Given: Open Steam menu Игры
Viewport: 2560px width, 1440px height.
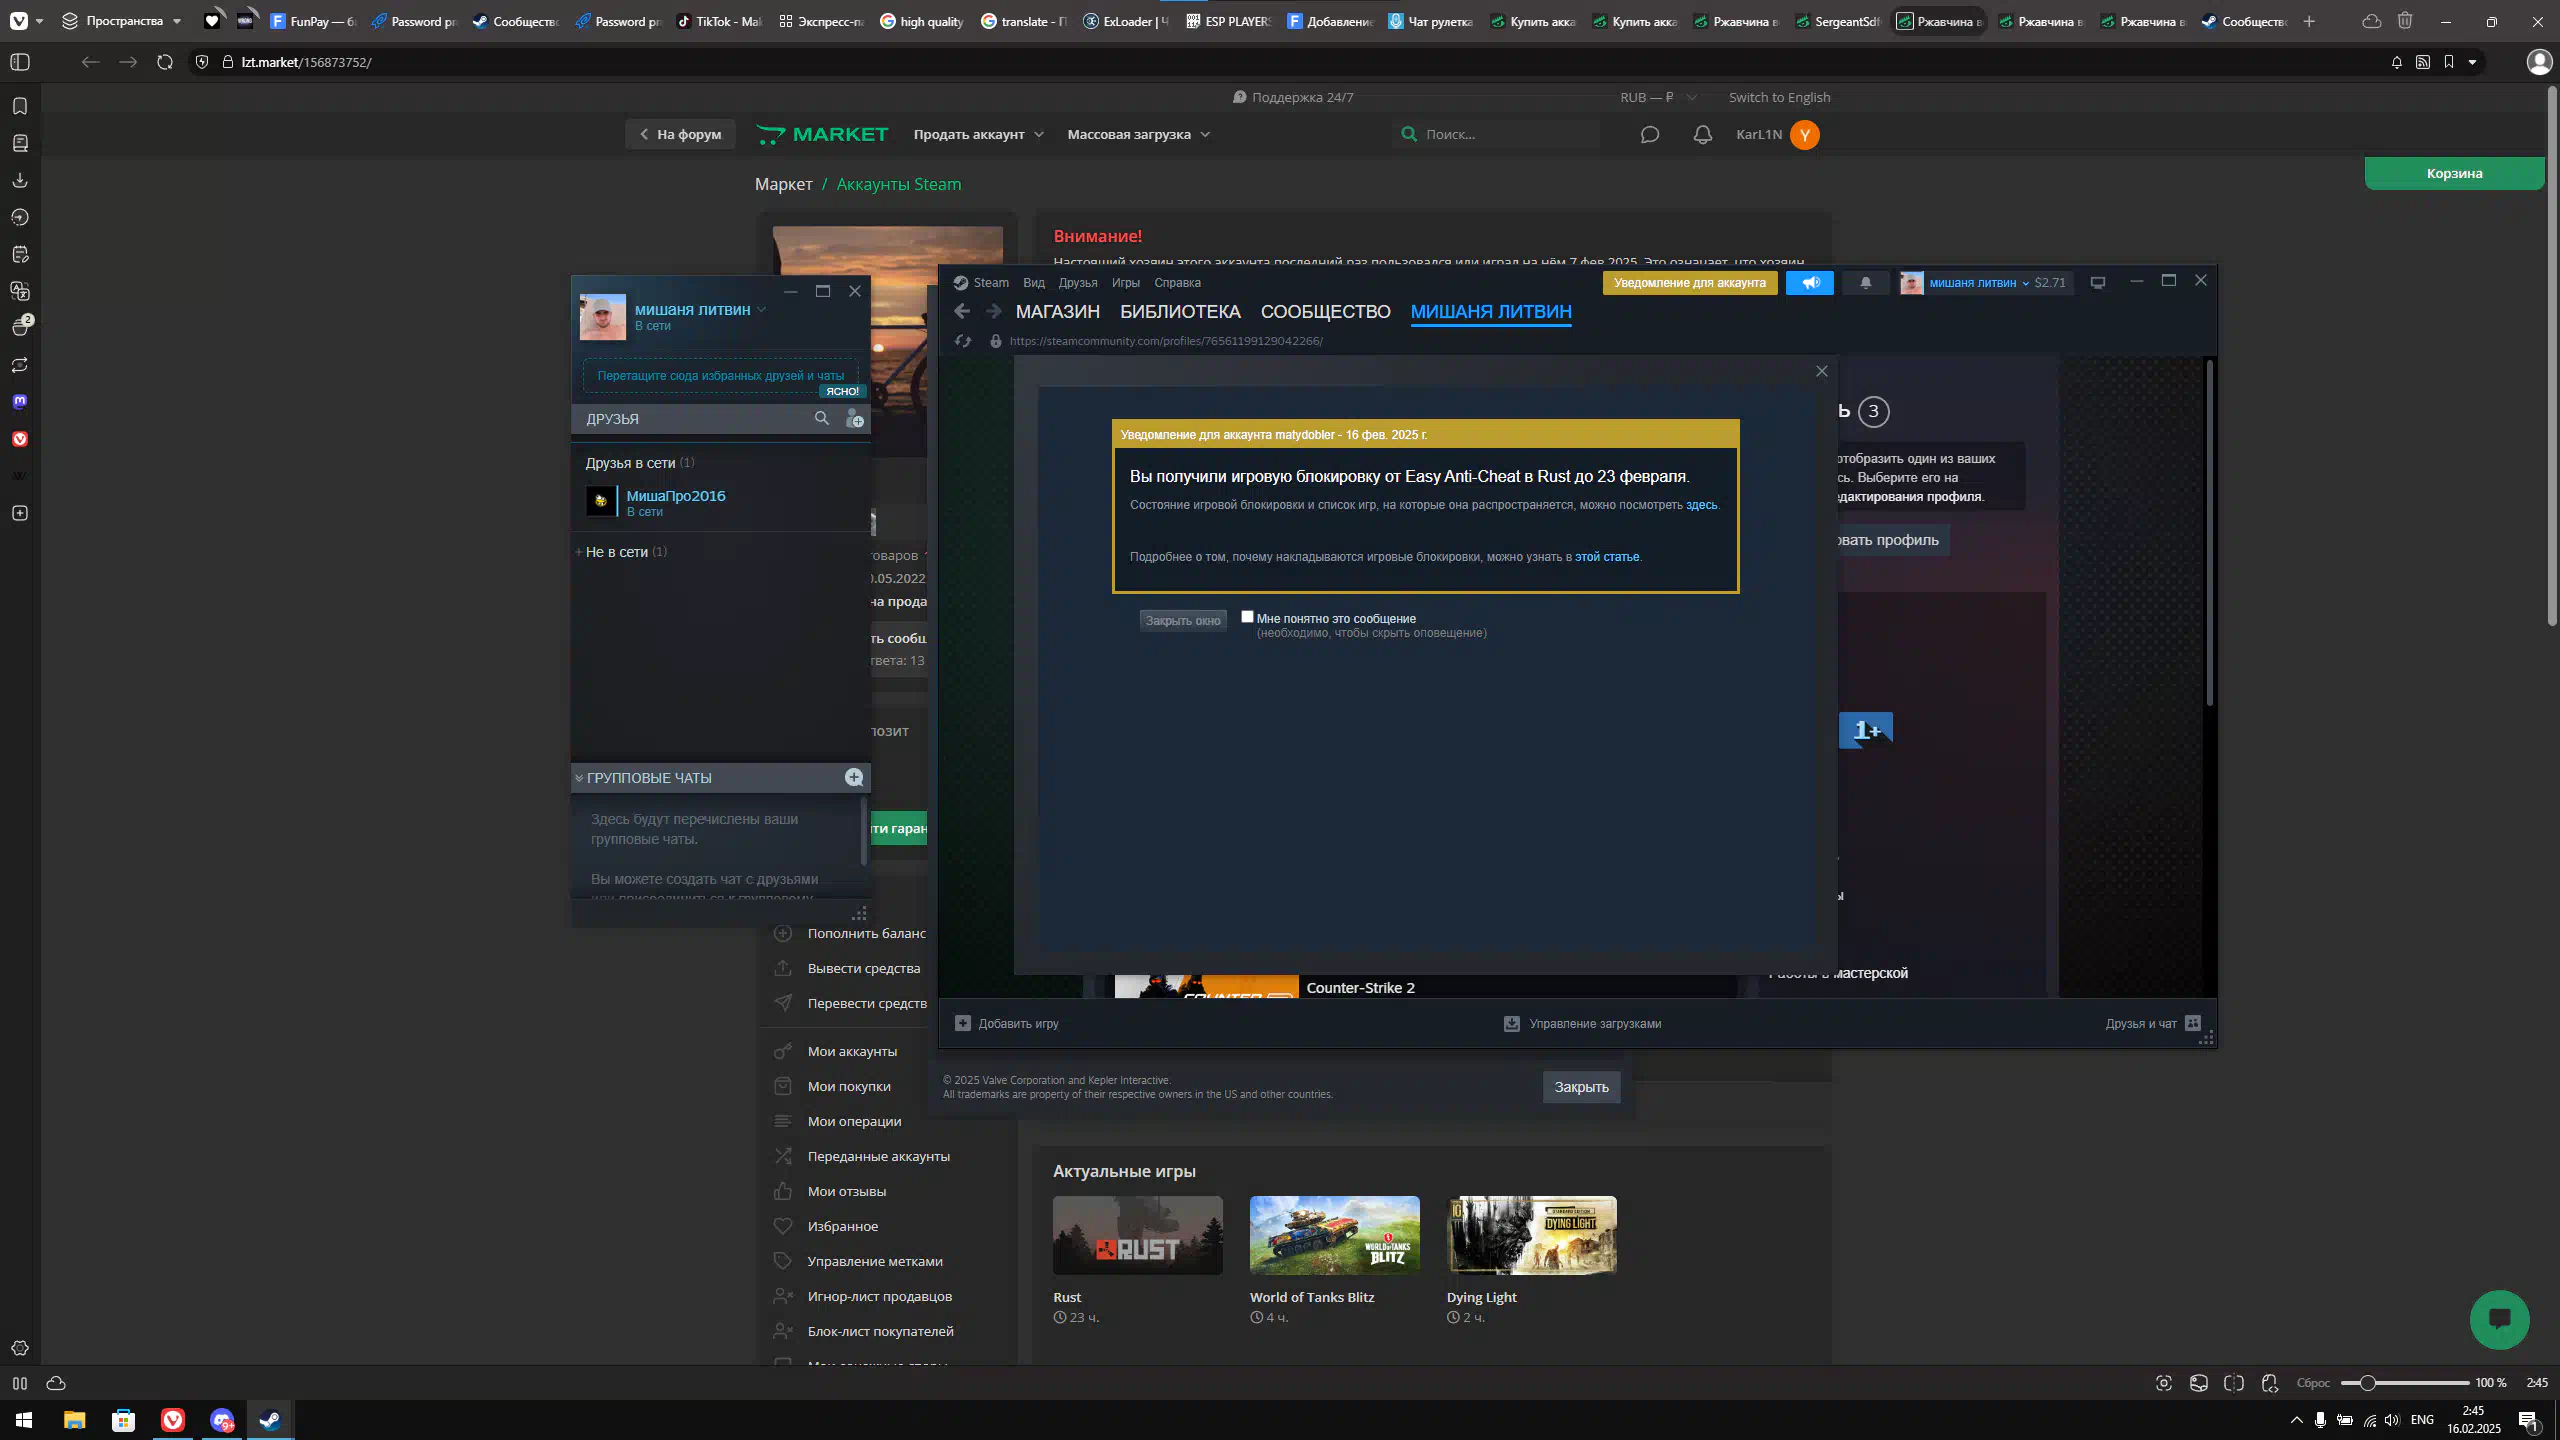Looking at the screenshot, I should click(1126, 283).
